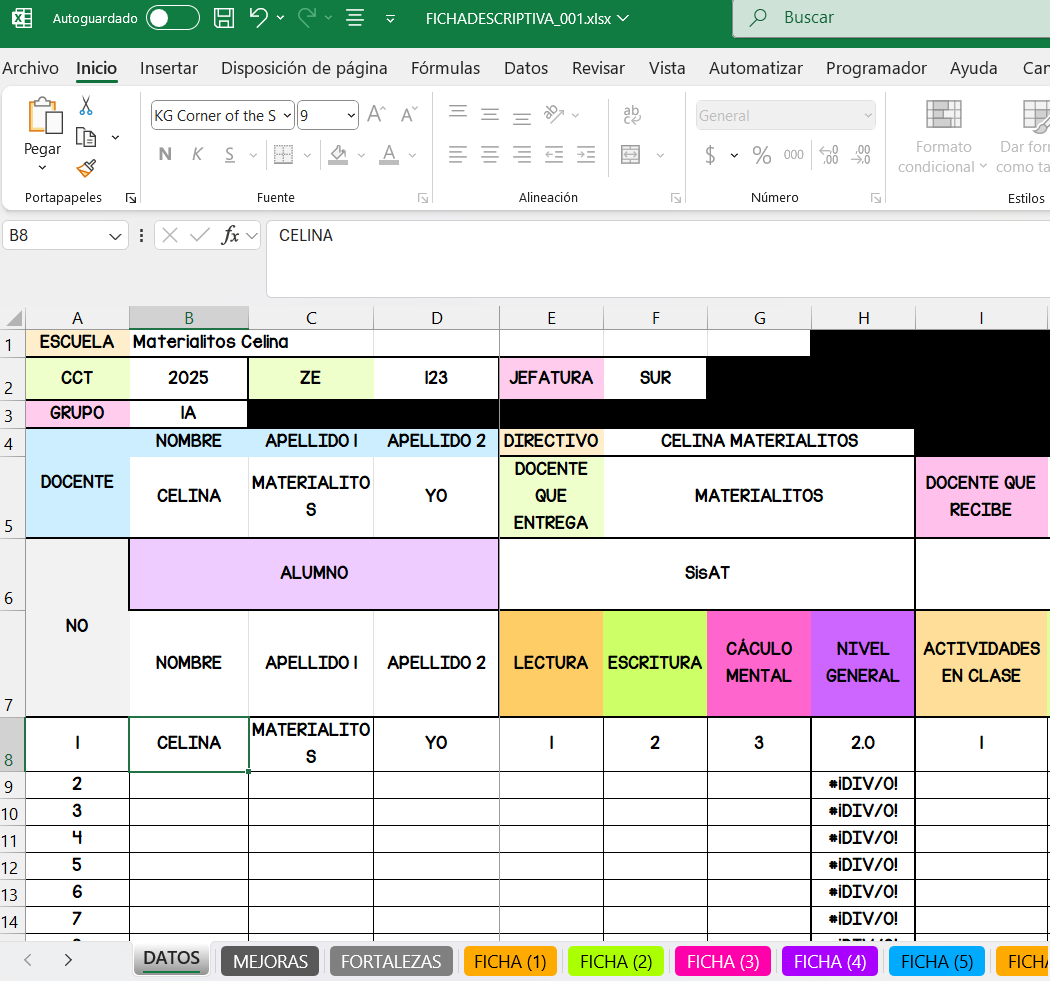Click the Select All corner triangle
This screenshot has width=1050, height=981.
(x=13, y=317)
